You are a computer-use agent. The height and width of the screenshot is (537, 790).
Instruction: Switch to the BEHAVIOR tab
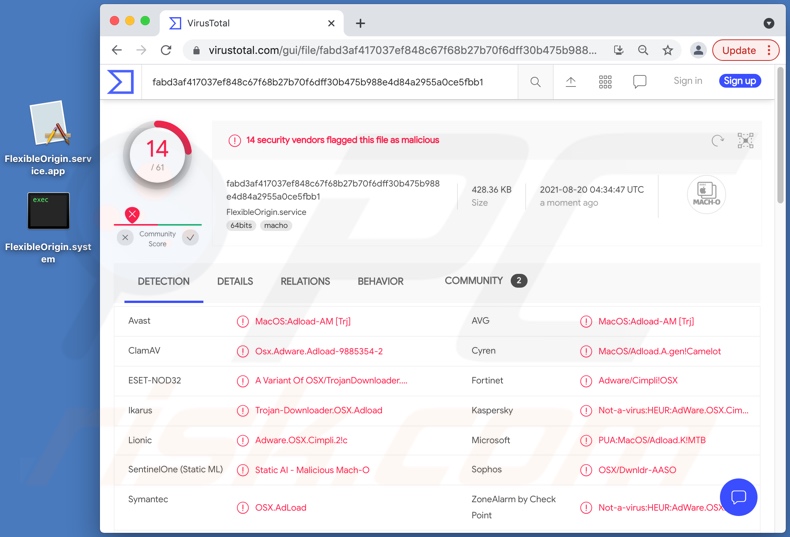(x=381, y=282)
